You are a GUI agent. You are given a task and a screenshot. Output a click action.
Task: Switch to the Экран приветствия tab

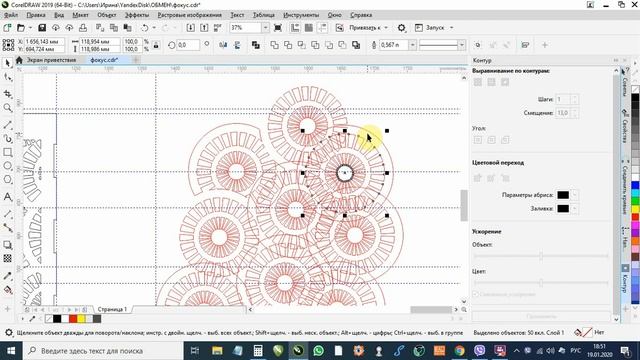coord(51,60)
